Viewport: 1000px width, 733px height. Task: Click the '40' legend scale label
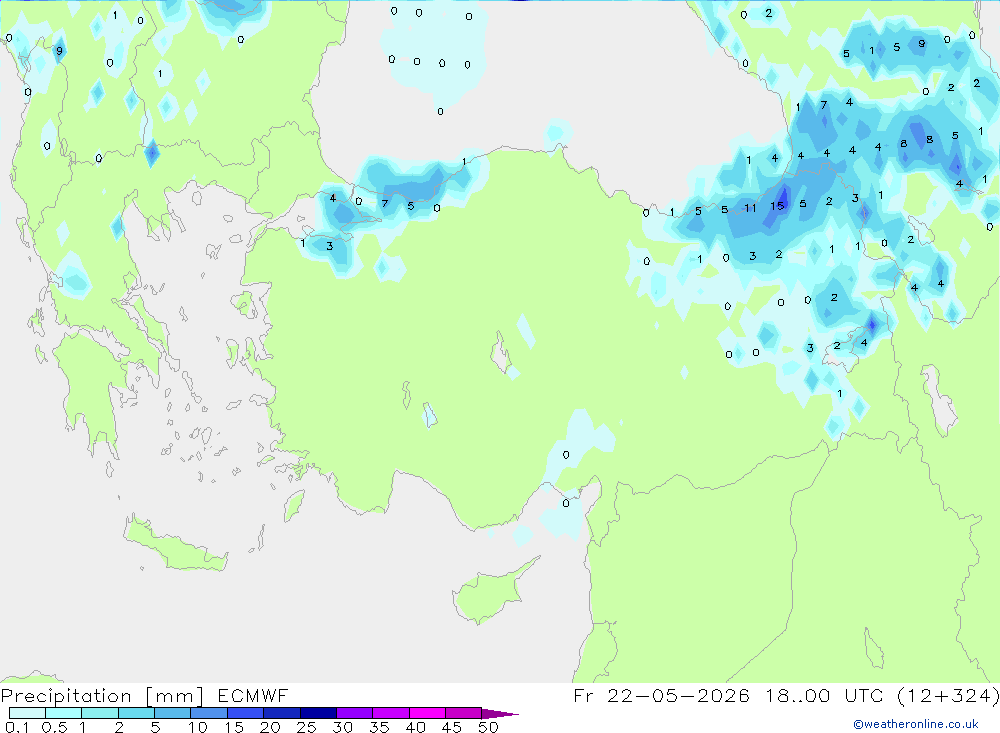click(415, 727)
